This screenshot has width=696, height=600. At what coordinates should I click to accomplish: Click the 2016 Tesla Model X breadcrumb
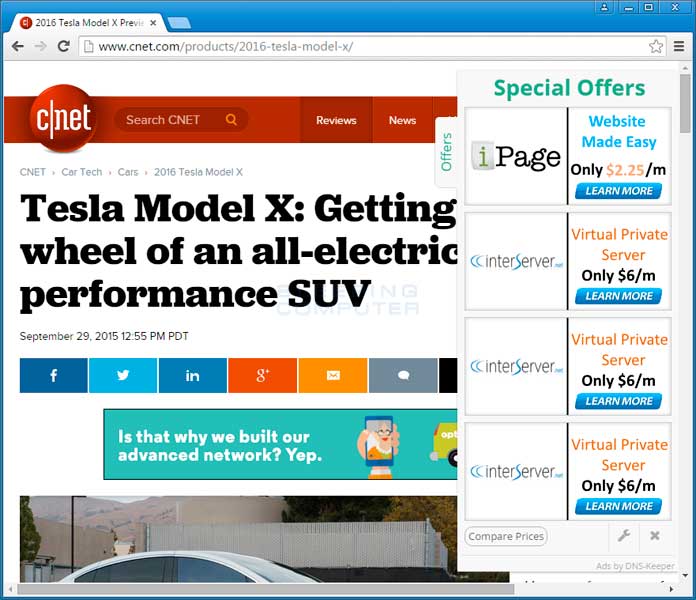click(198, 172)
